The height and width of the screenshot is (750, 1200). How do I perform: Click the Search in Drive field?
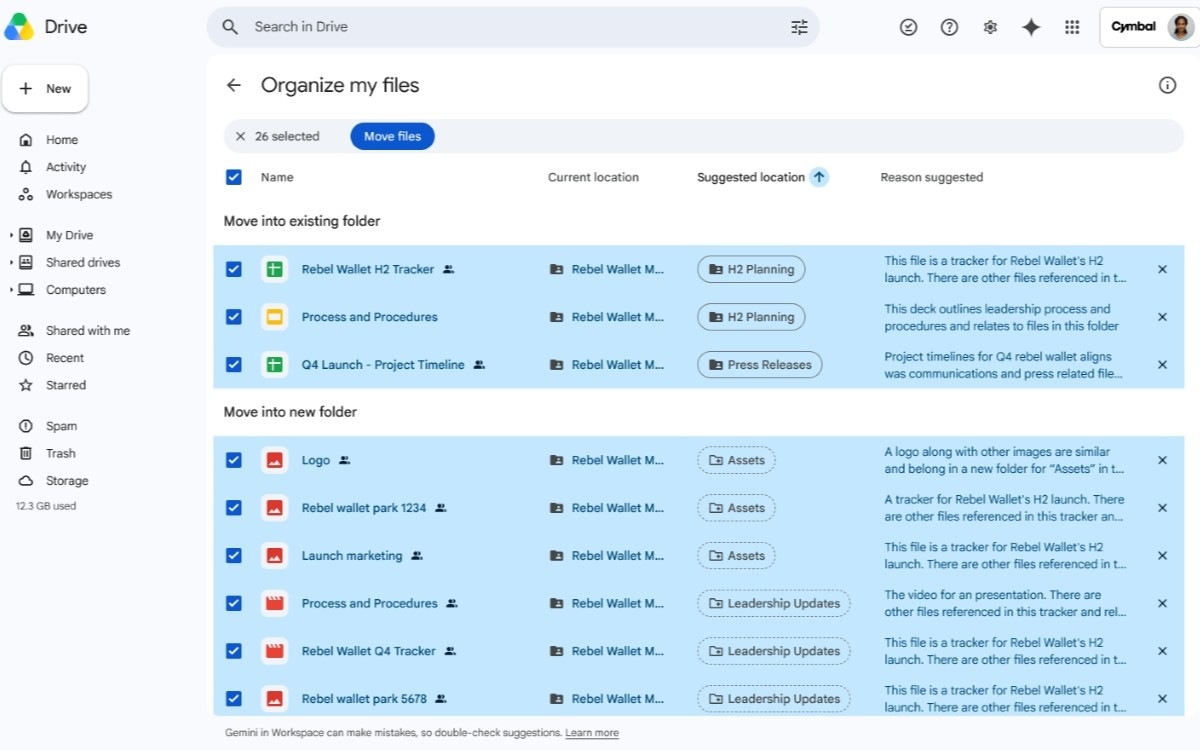pyautogui.click(x=513, y=27)
